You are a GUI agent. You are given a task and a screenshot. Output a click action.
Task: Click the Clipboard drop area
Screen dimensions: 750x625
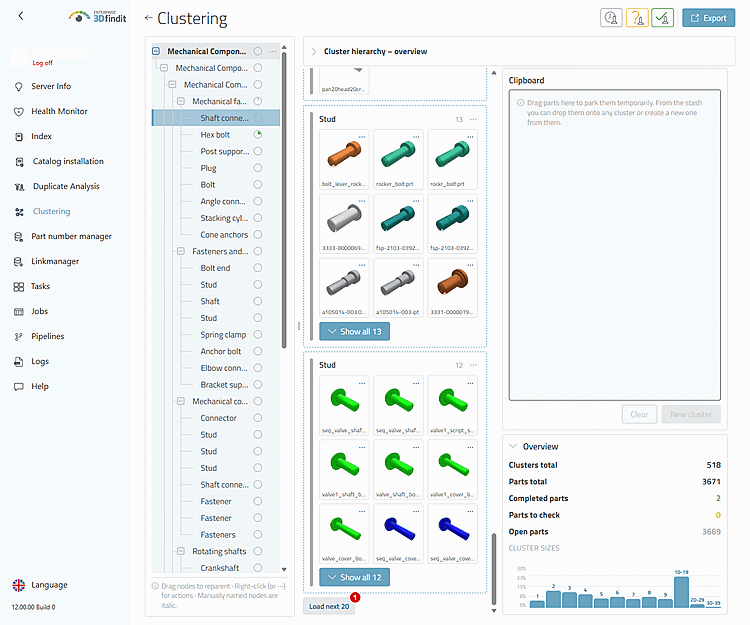[x=615, y=245]
